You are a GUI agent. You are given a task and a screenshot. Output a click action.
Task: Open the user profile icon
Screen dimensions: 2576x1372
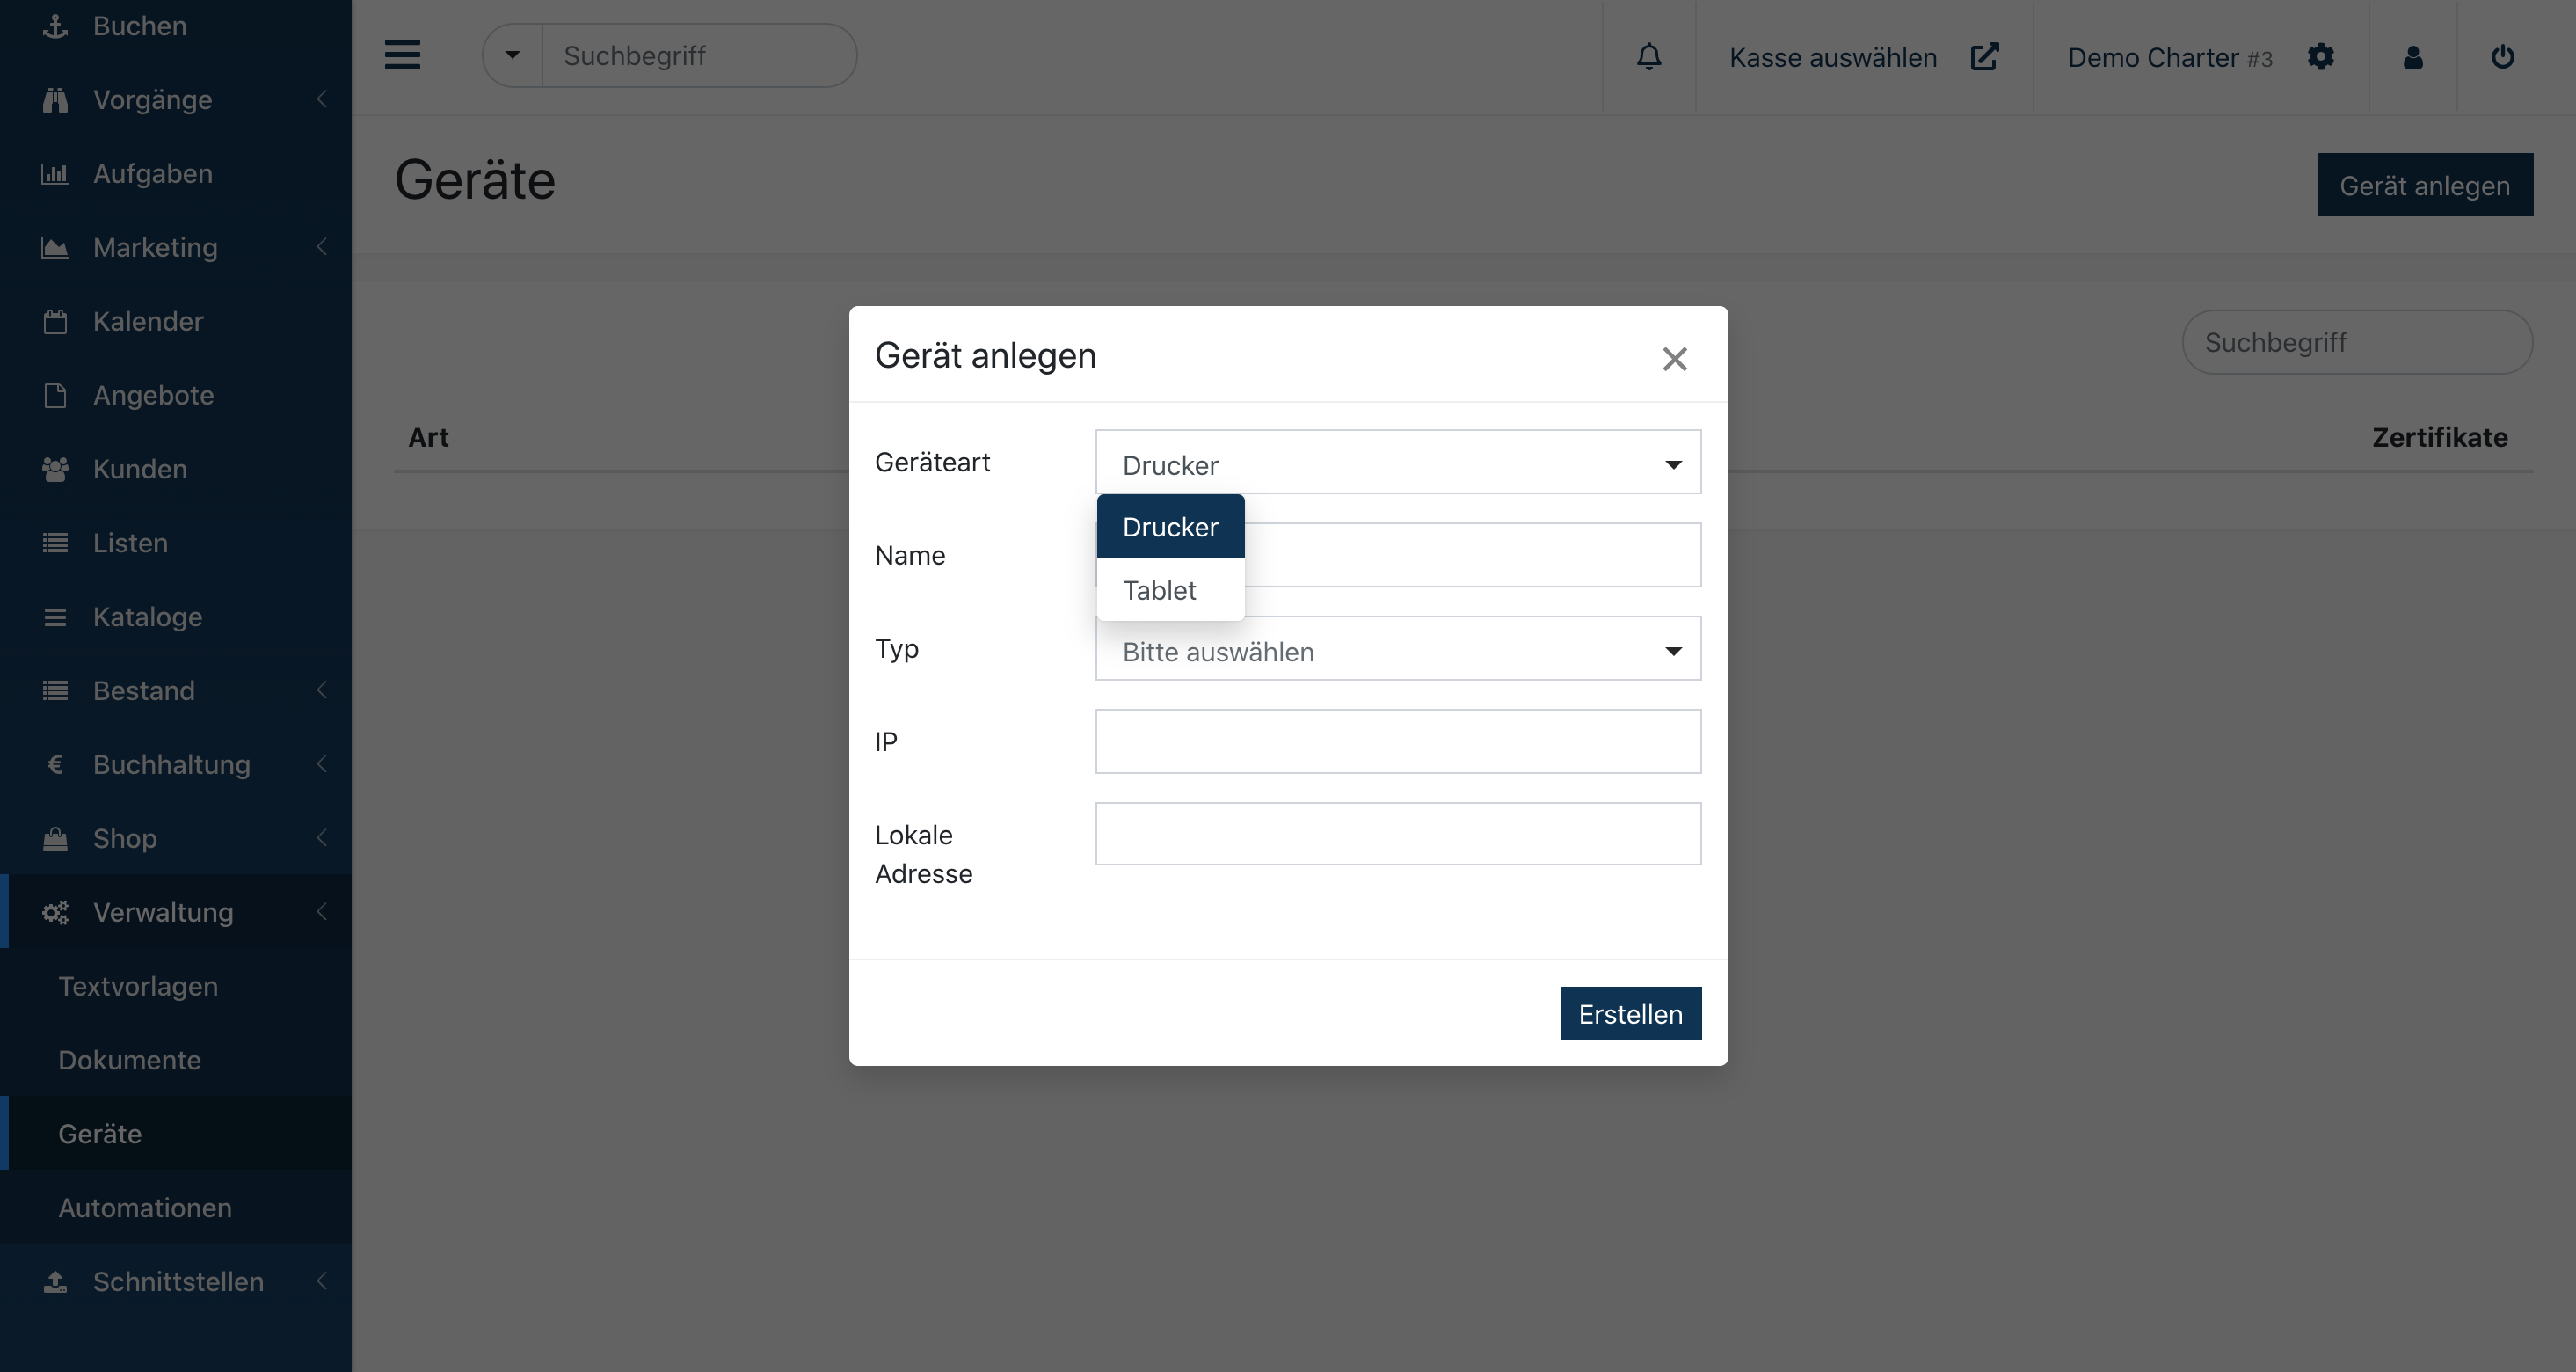coord(2413,57)
